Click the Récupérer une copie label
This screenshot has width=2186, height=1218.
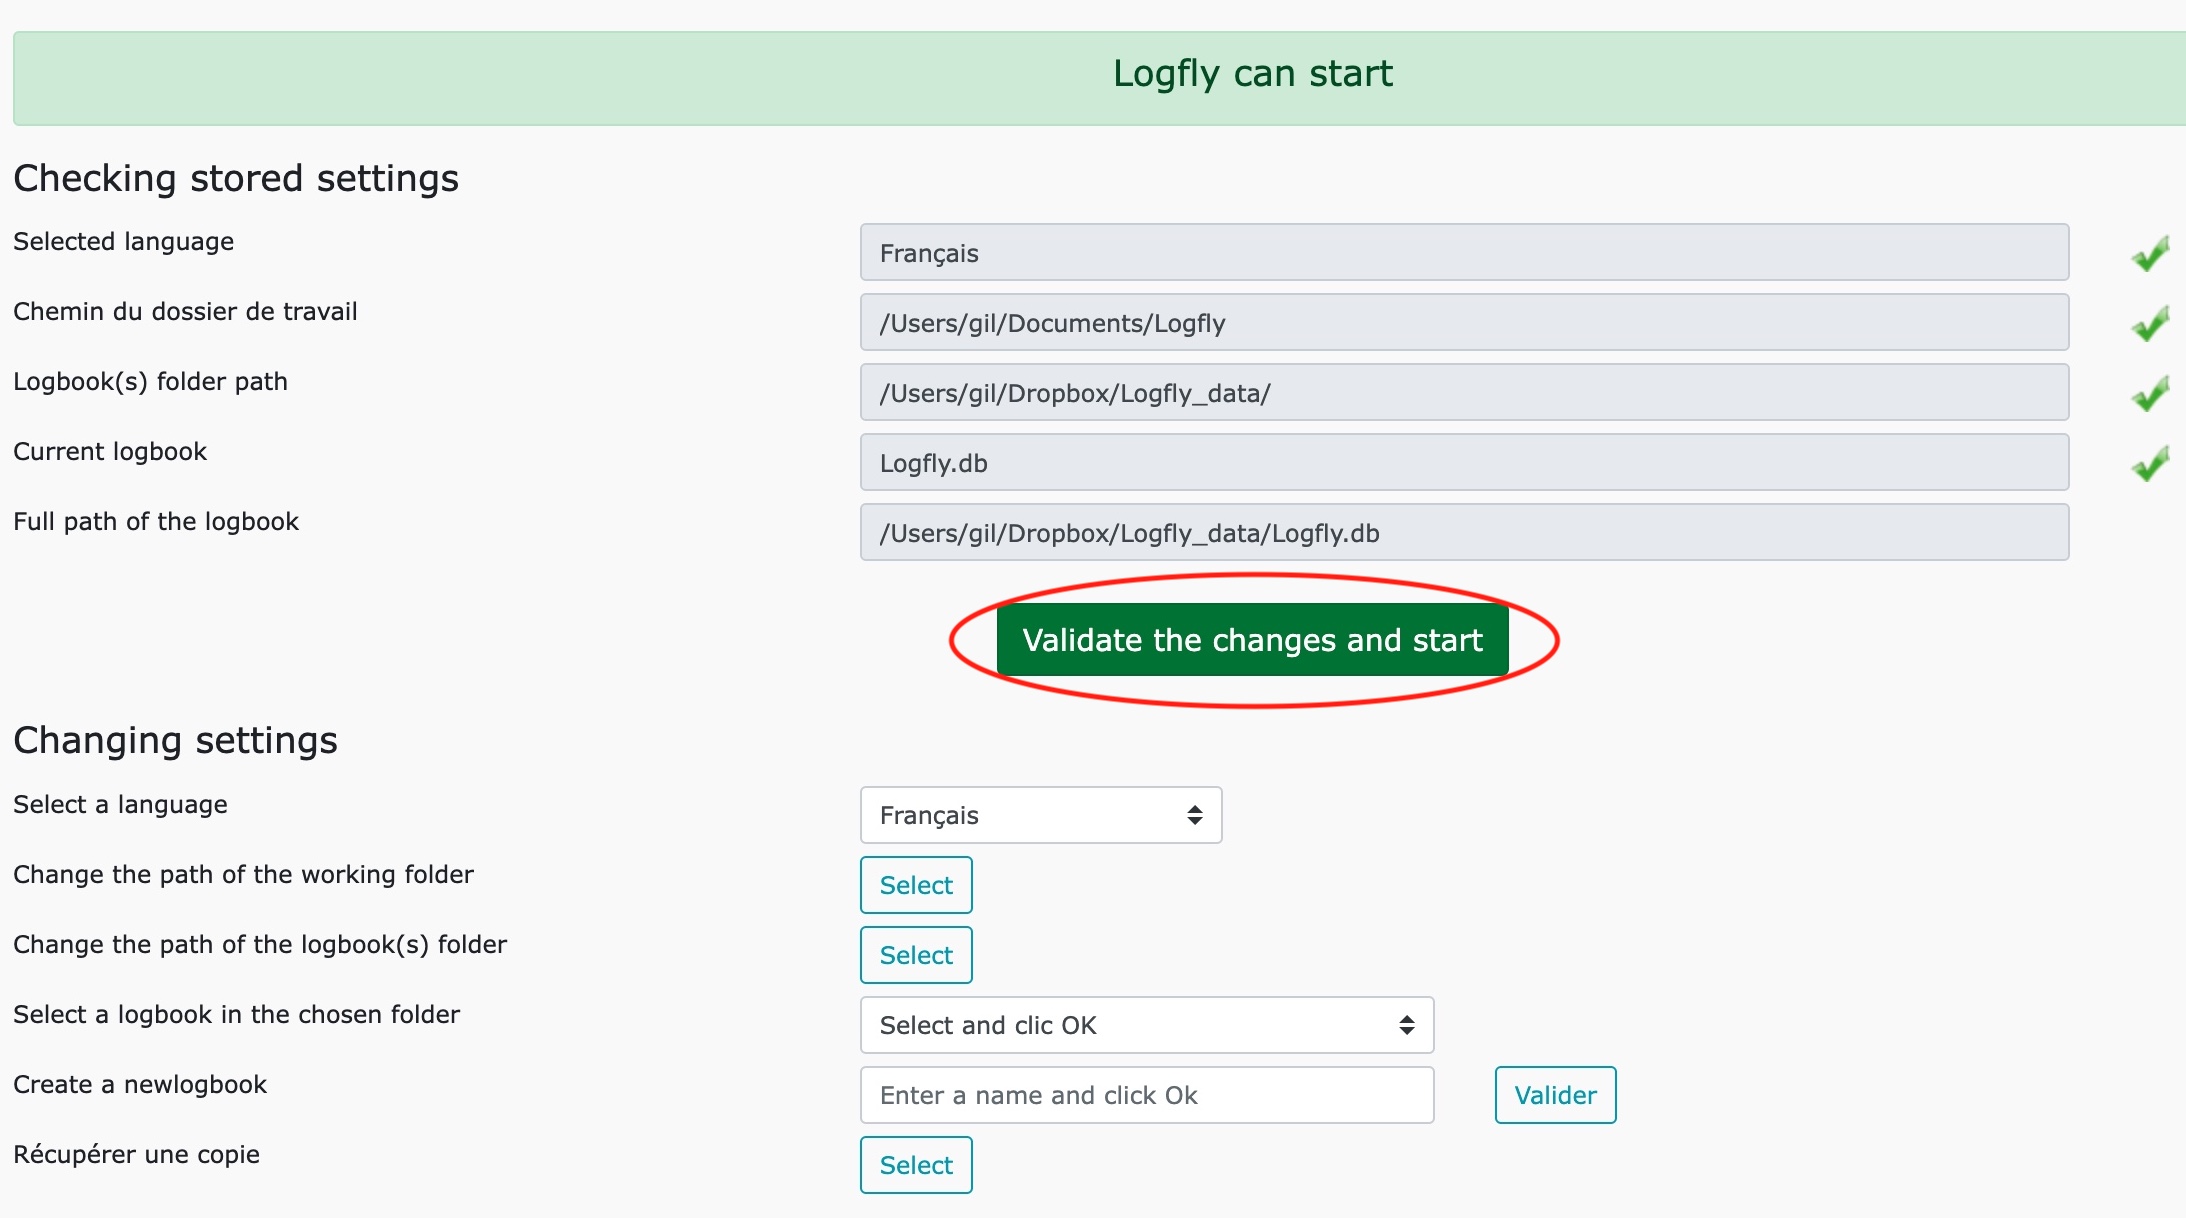tap(136, 1154)
